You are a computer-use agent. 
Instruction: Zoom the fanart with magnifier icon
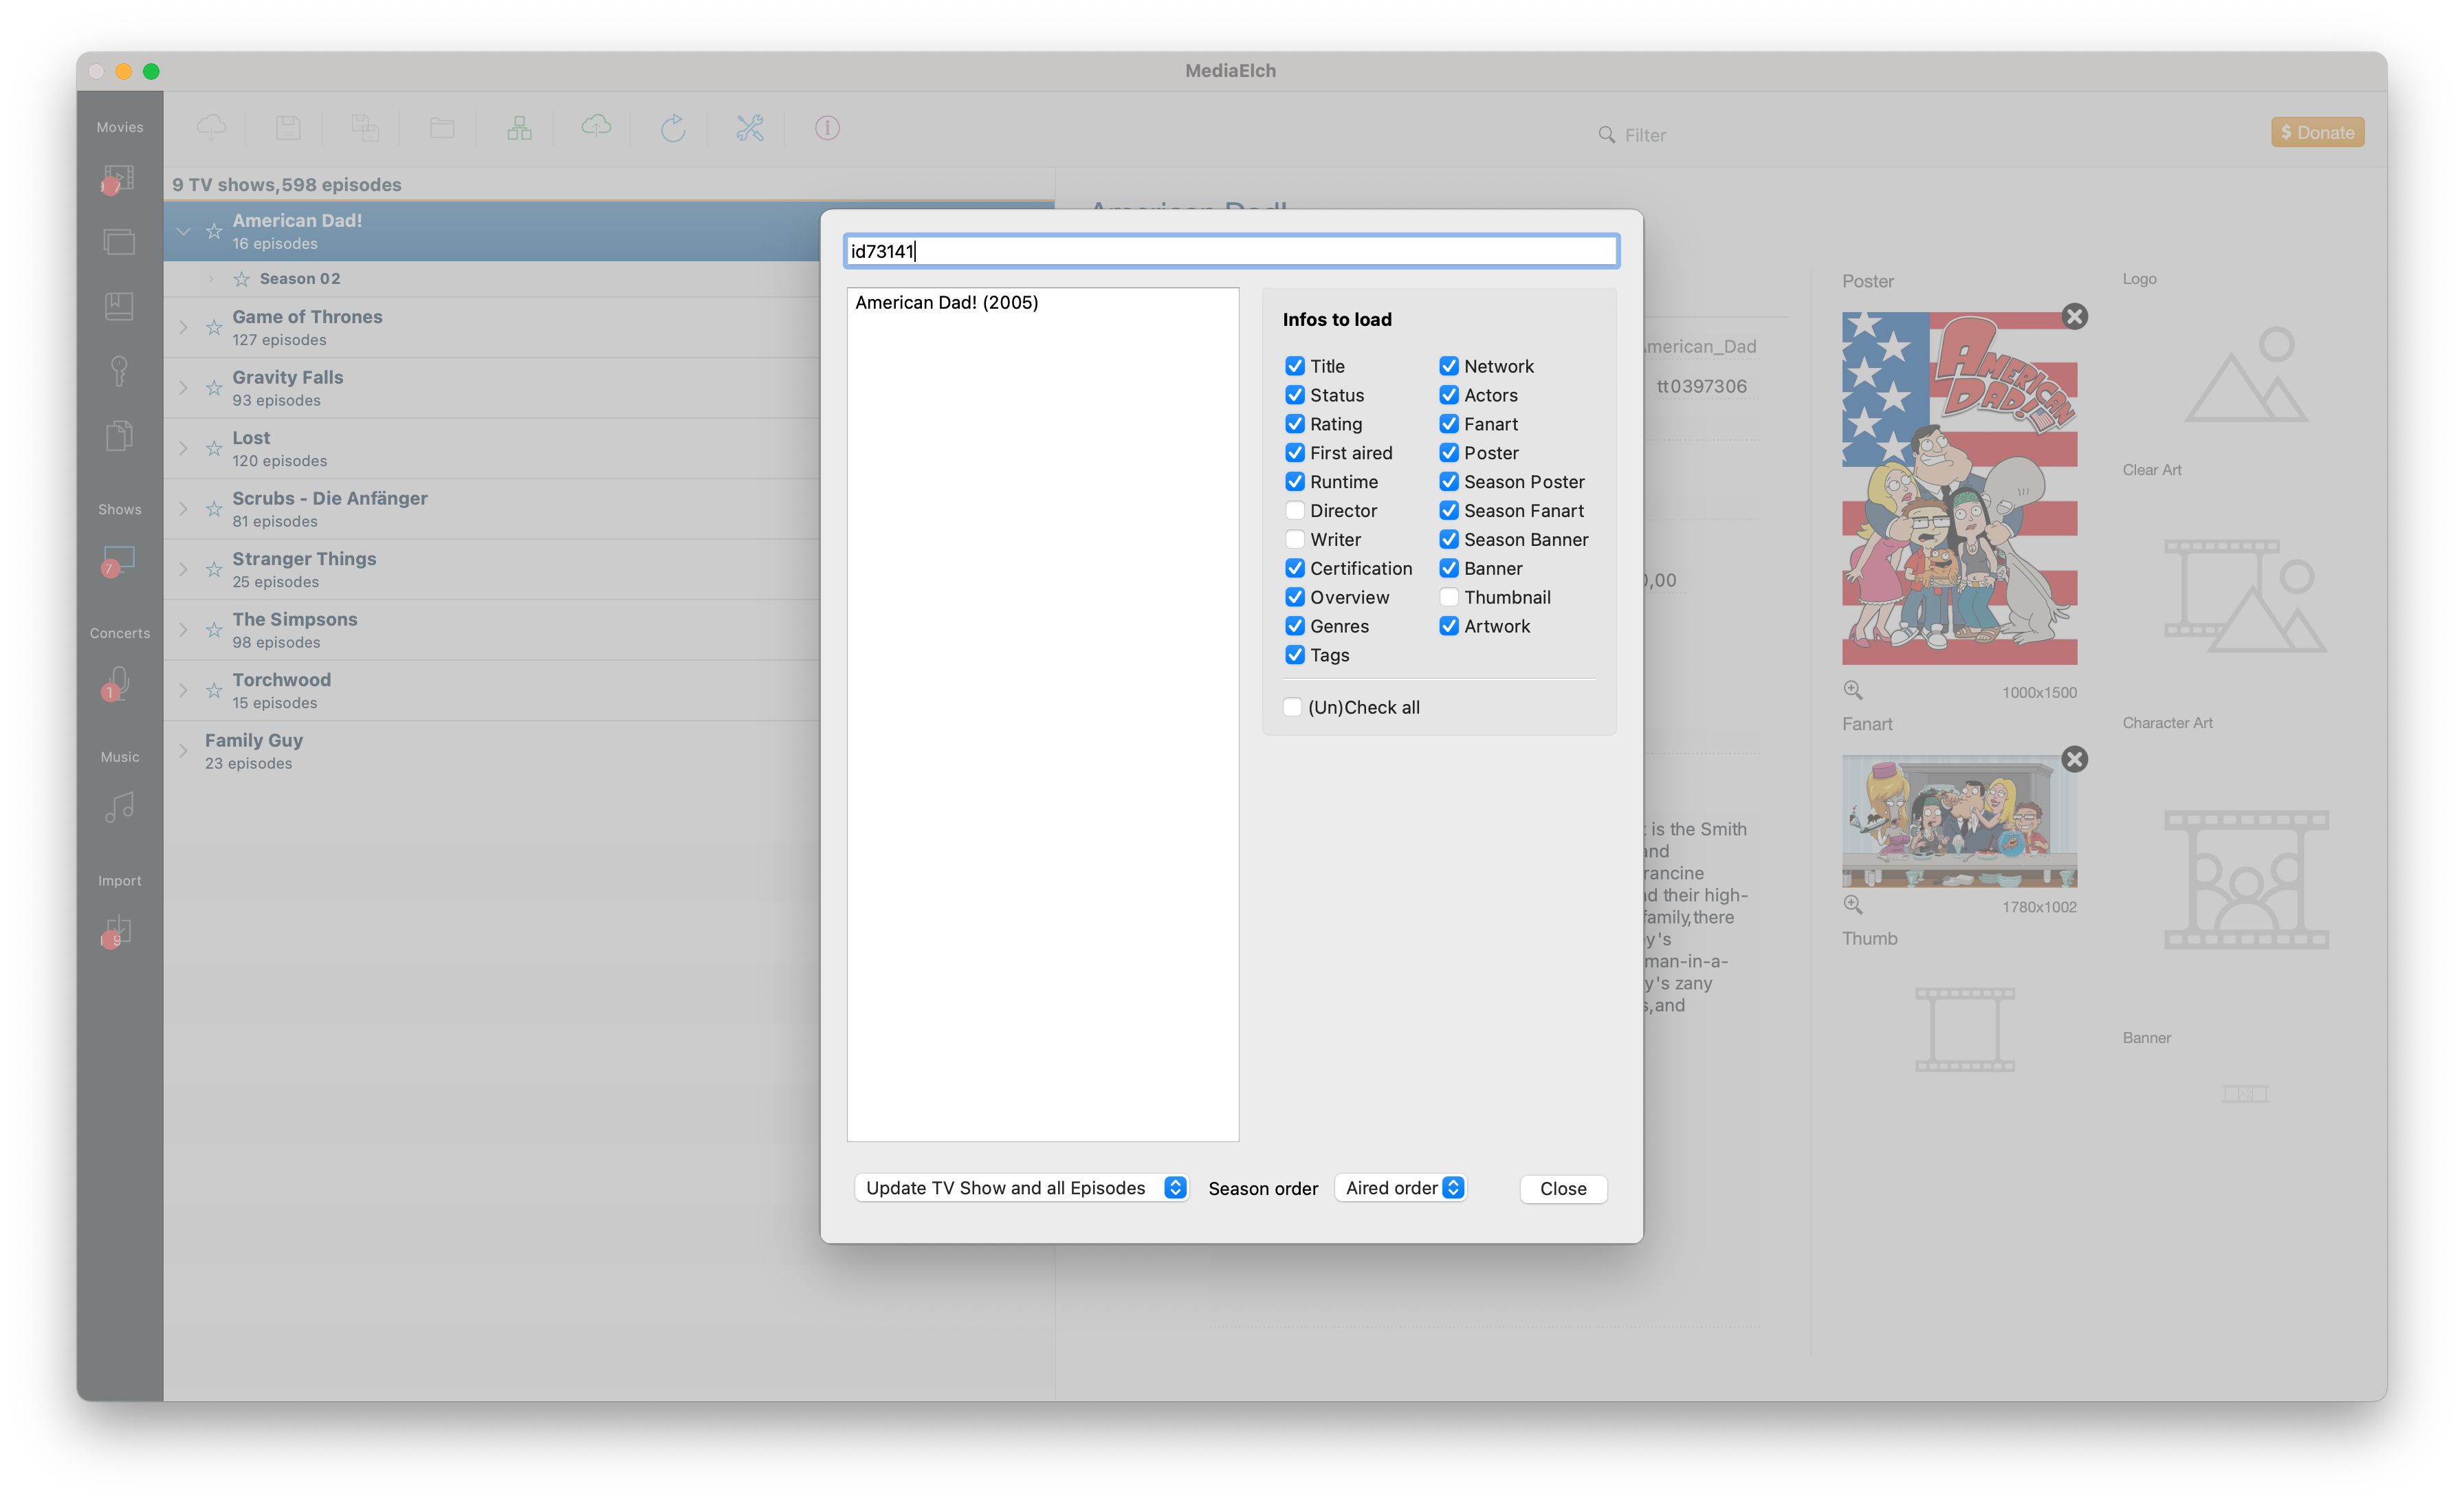(1852, 905)
